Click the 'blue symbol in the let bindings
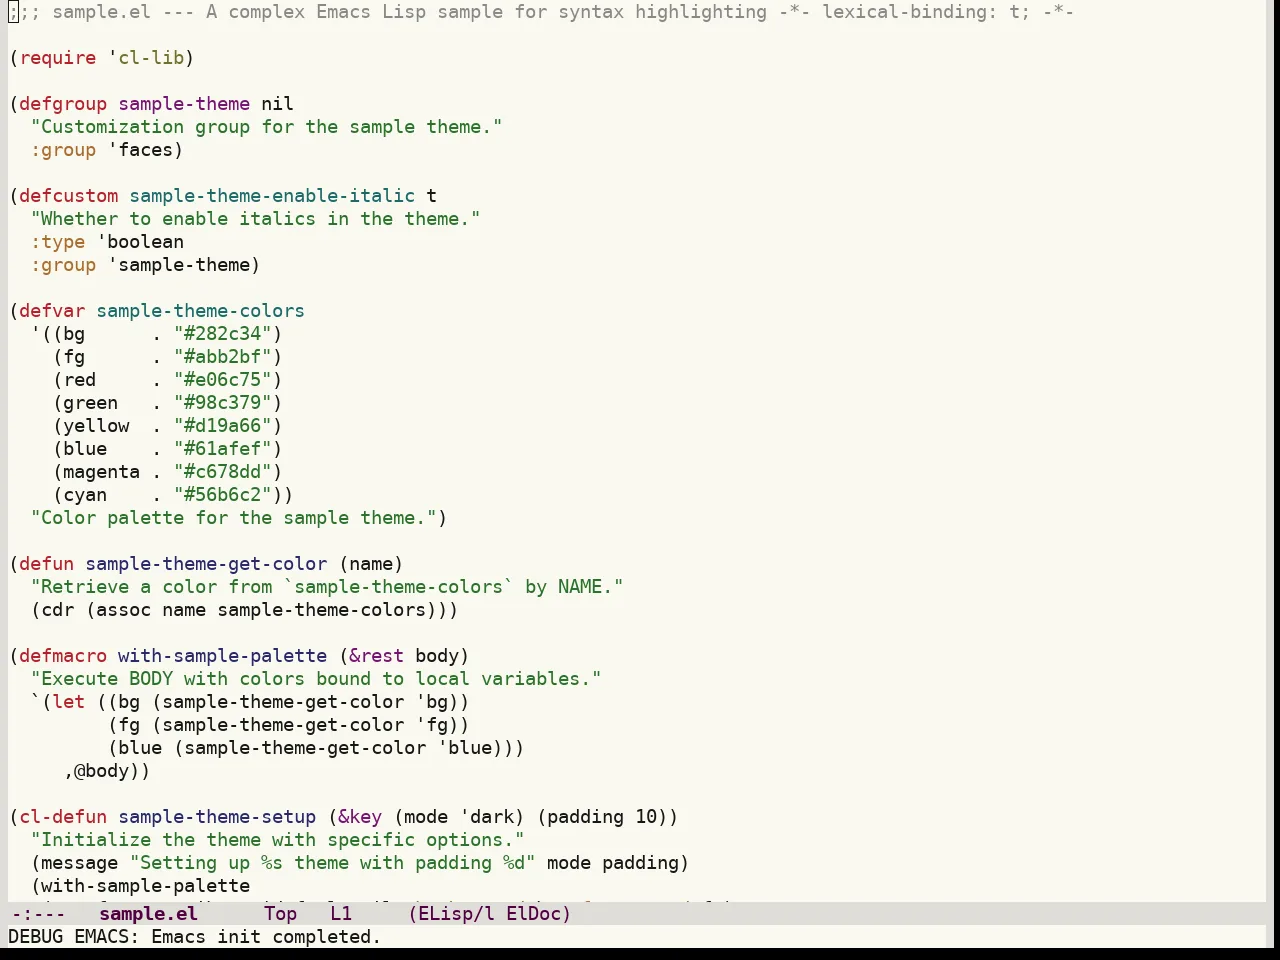Viewport: 1280px width, 960px height. point(464,748)
